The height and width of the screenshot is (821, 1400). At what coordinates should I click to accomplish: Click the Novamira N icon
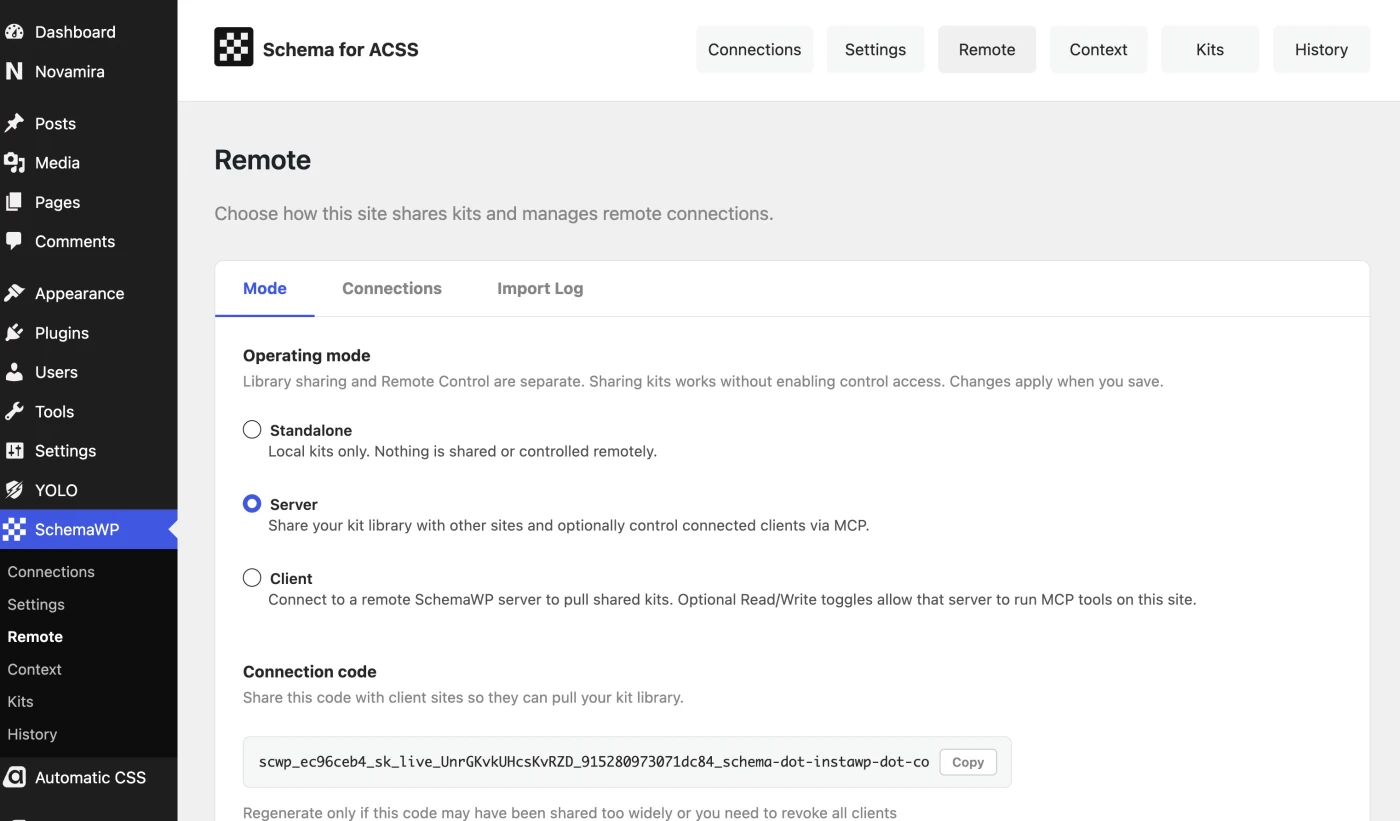[x=14, y=71]
